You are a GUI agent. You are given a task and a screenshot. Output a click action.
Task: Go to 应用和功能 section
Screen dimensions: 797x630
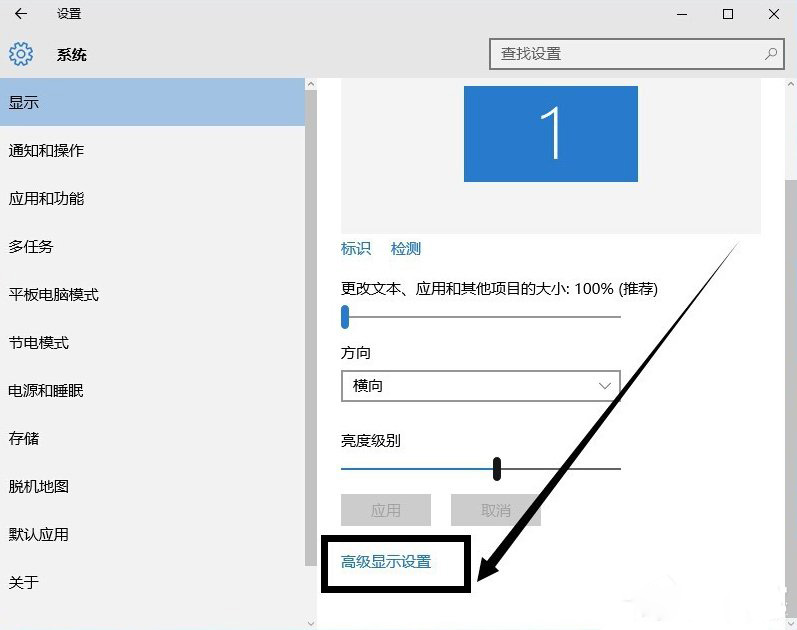[47, 199]
